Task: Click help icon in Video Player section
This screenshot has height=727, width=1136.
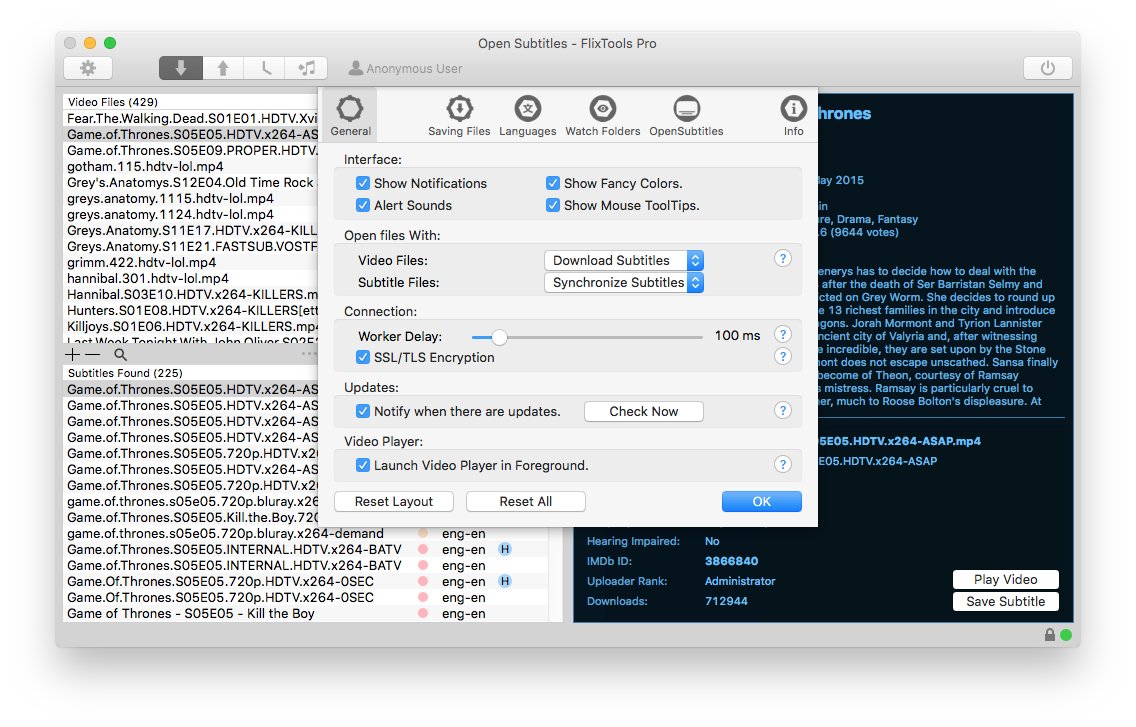Action: 782,465
